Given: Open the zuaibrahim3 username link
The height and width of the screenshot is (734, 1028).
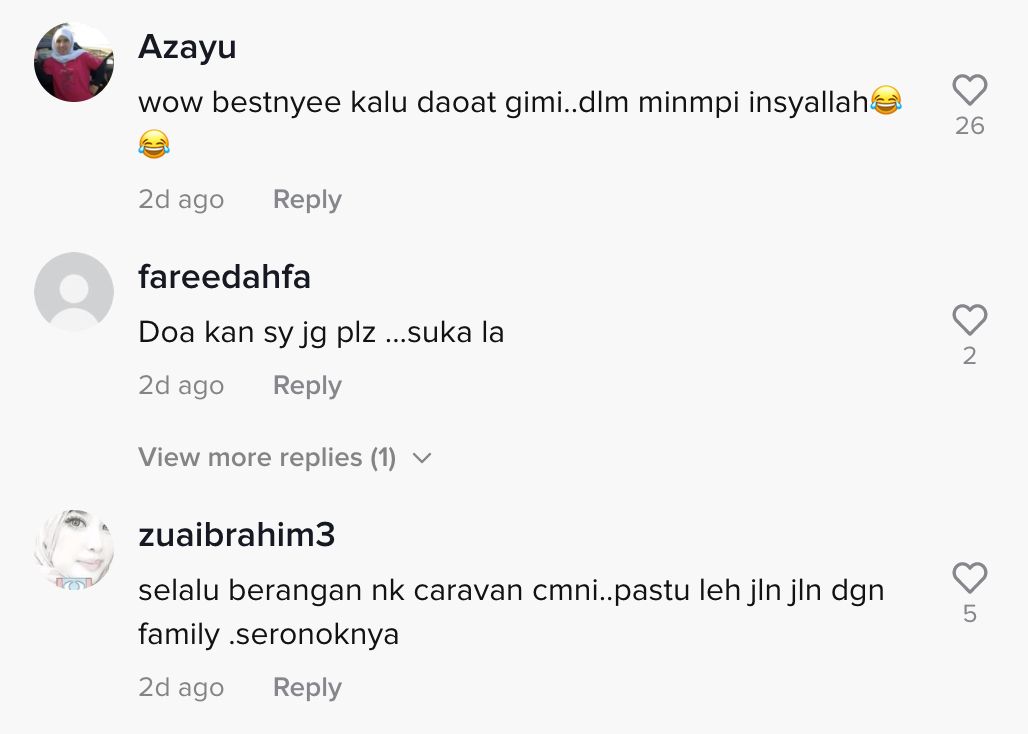Looking at the screenshot, I should [x=237, y=535].
